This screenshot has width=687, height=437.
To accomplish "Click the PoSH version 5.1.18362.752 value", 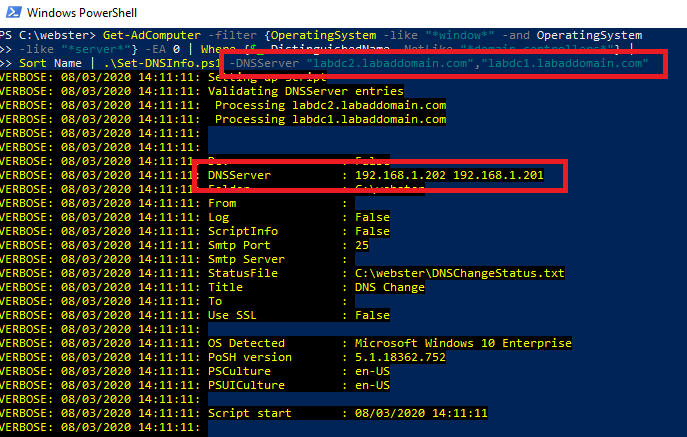I will click(x=404, y=357).
